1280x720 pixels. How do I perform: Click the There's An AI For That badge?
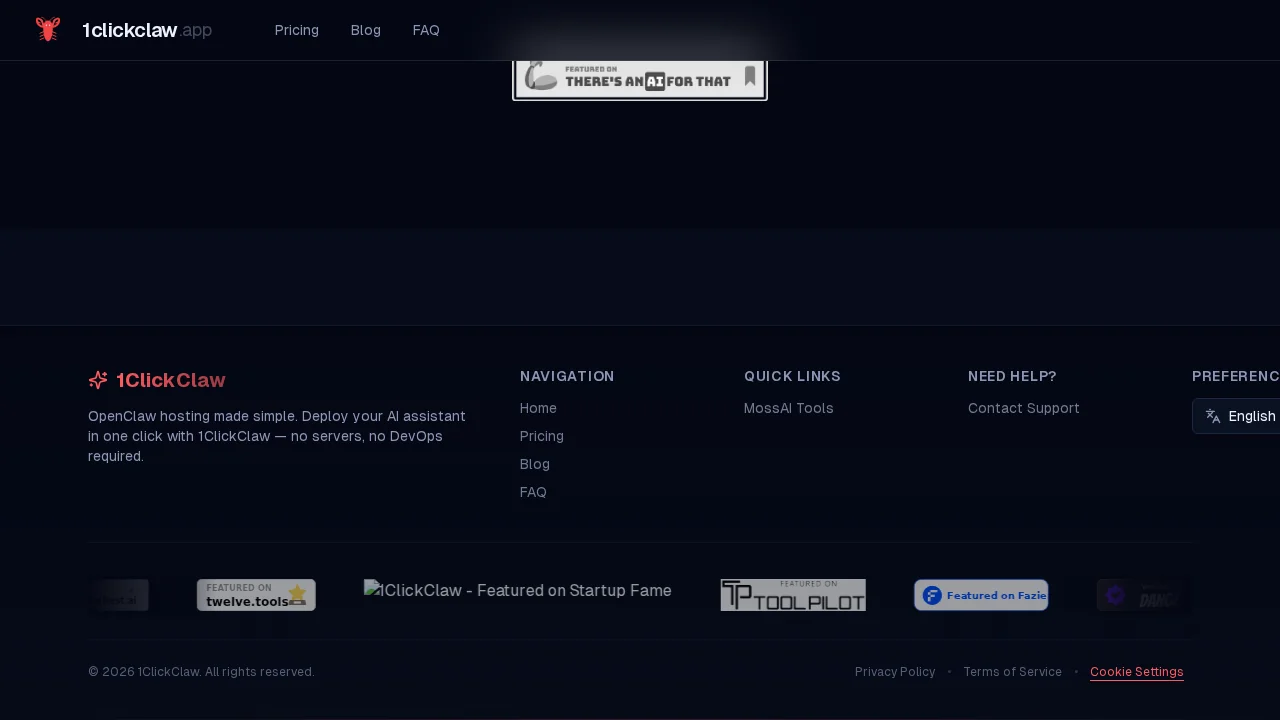coord(640,77)
